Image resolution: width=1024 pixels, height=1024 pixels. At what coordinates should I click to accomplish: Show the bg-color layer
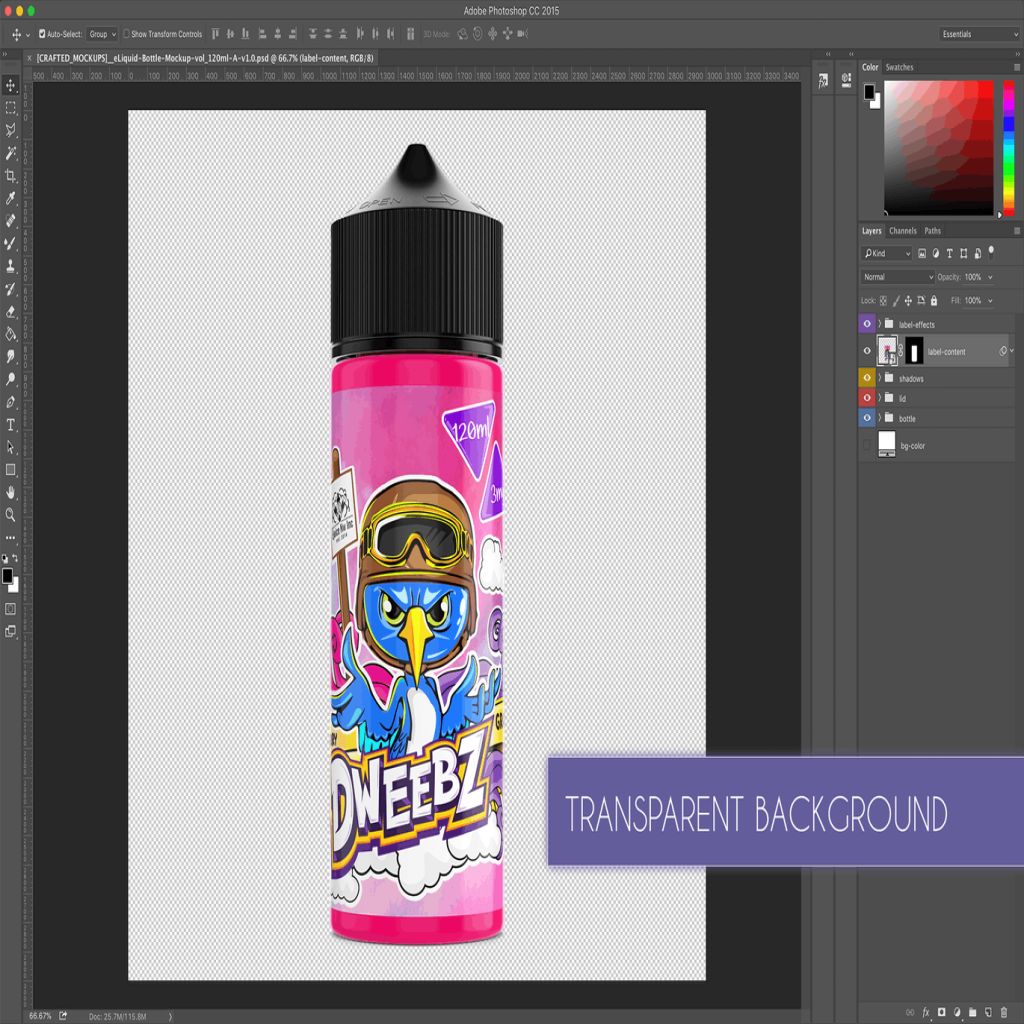(x=867, y=445)
